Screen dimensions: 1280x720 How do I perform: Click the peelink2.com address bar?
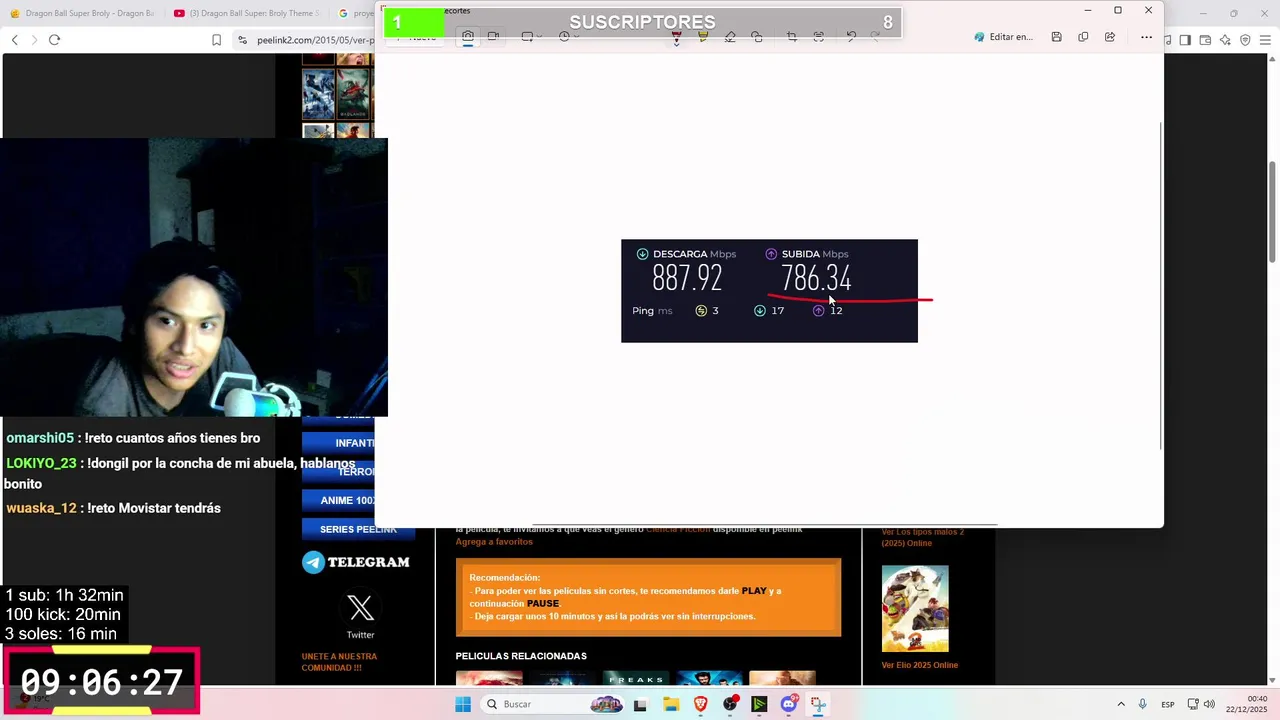pyautogui.click(x=315, y=40)
